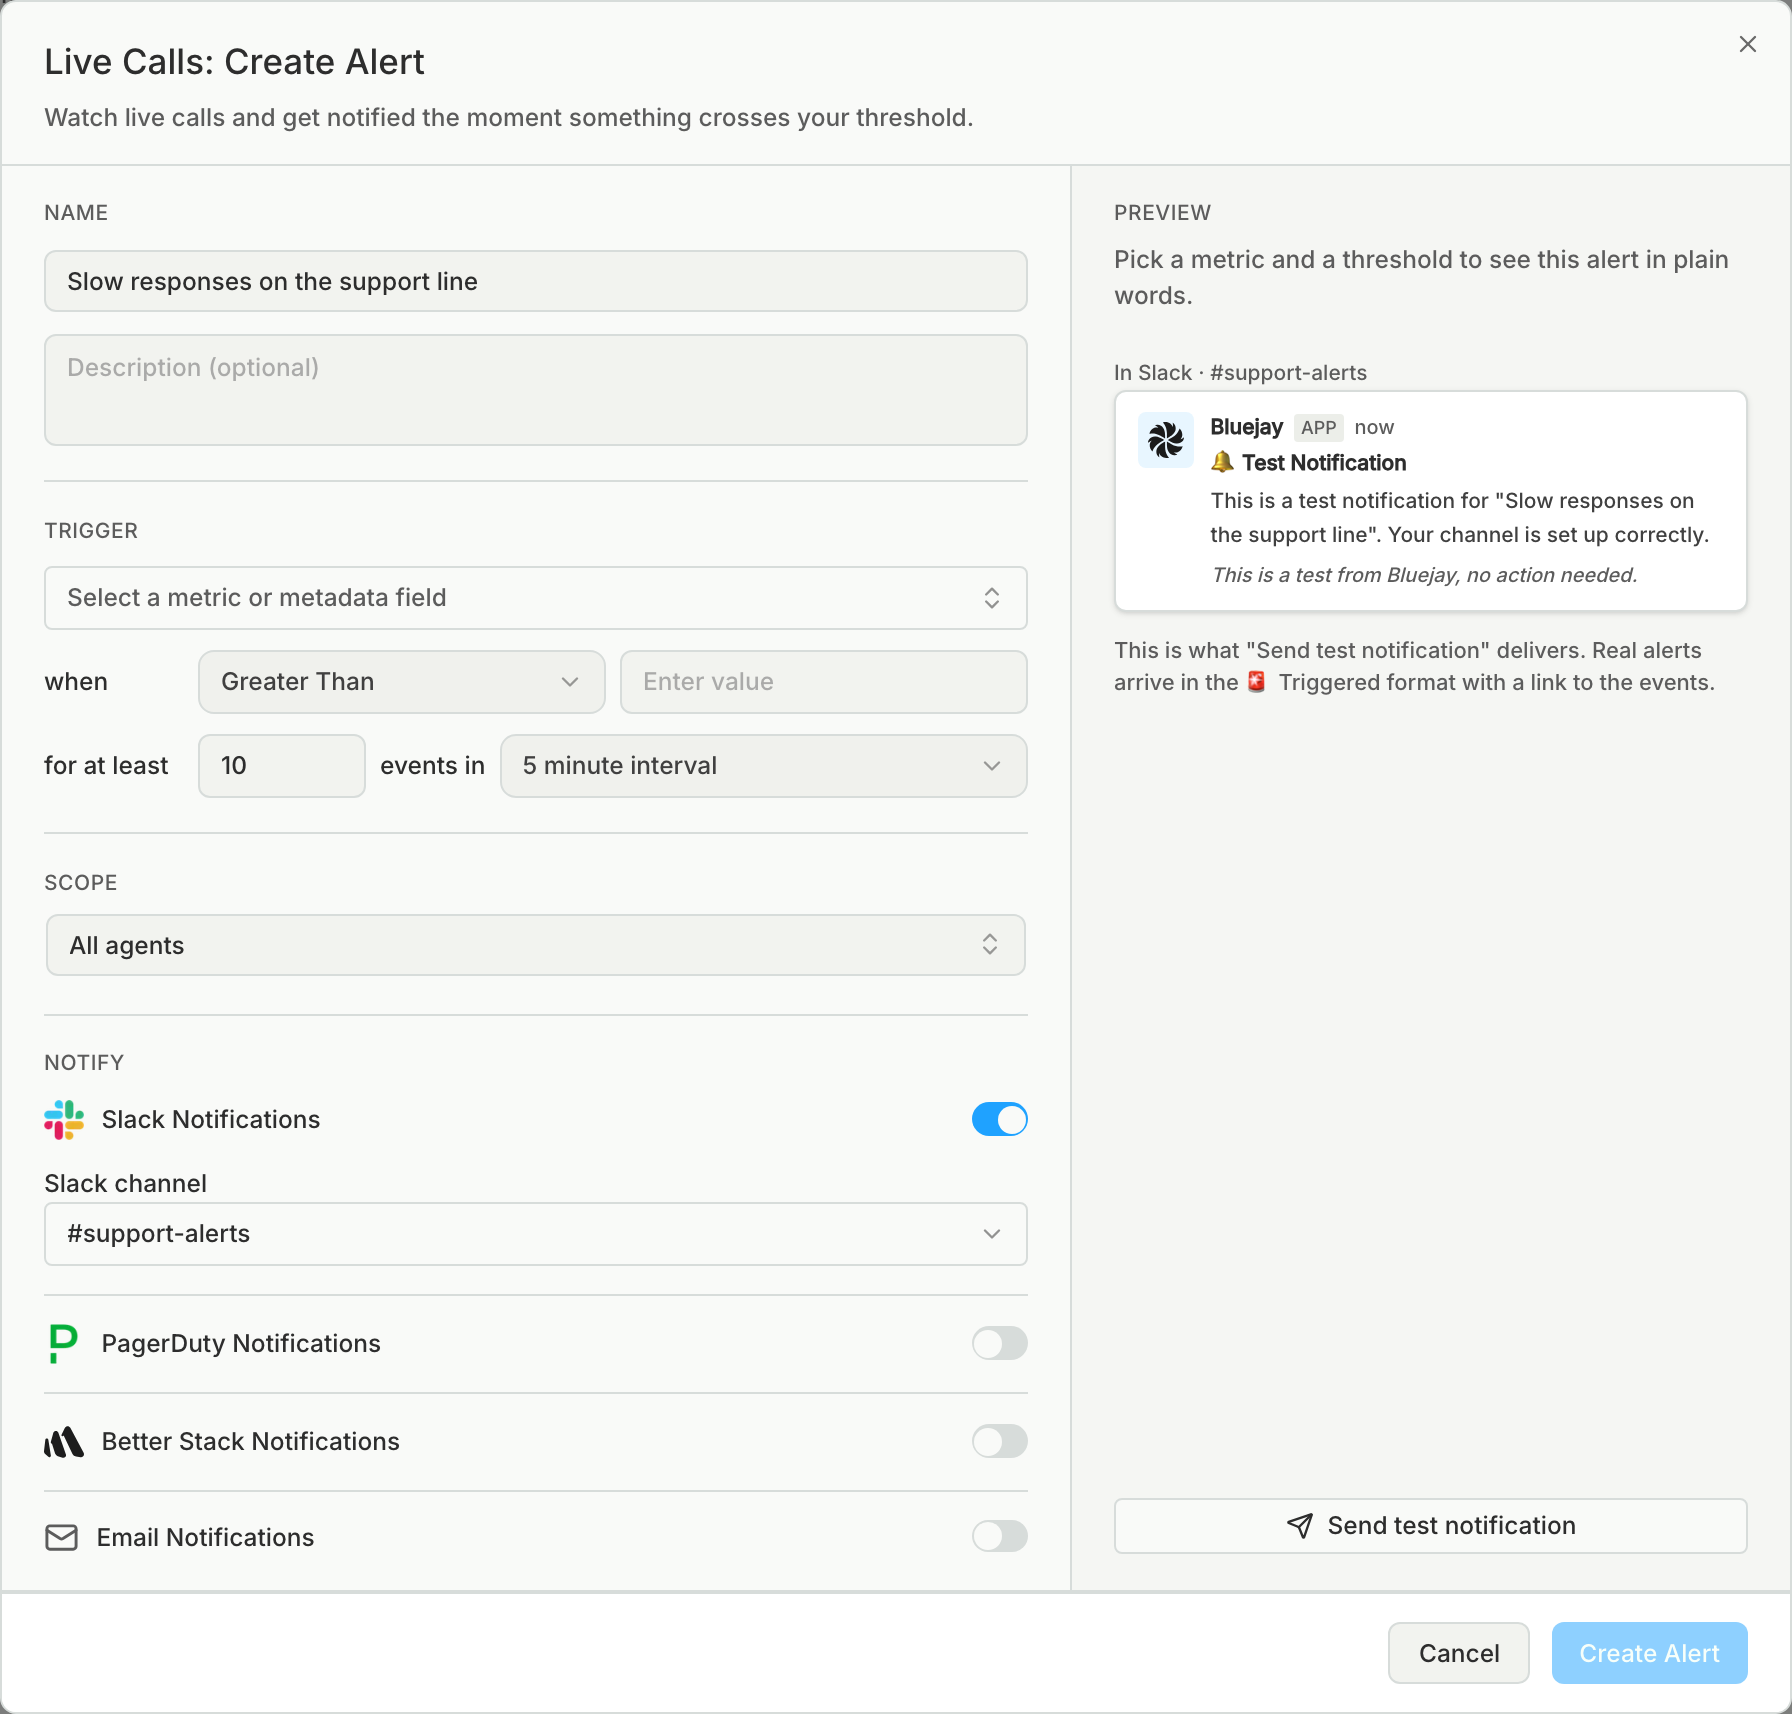The height and width of the screenshot is (1714, 1792).
Task: Click the Email envelope icon
Action: 62,1538
